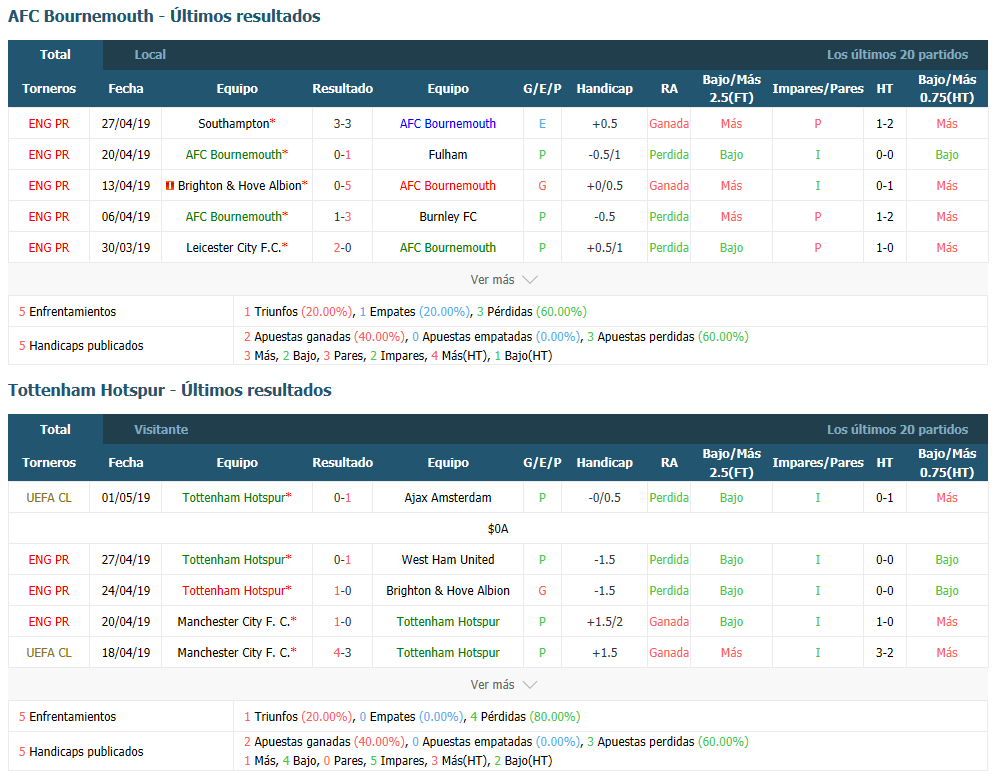997x774 pixels.
Task: Click the Handicap column header in the Bournemouth table
Action: point(605,88)
